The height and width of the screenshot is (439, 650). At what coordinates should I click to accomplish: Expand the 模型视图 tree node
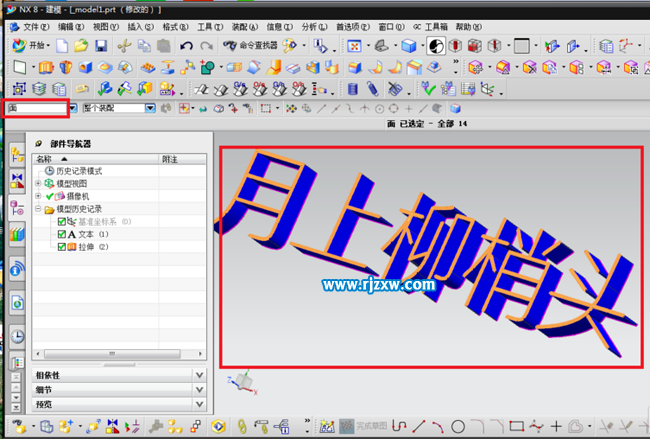tap(38, 183)
